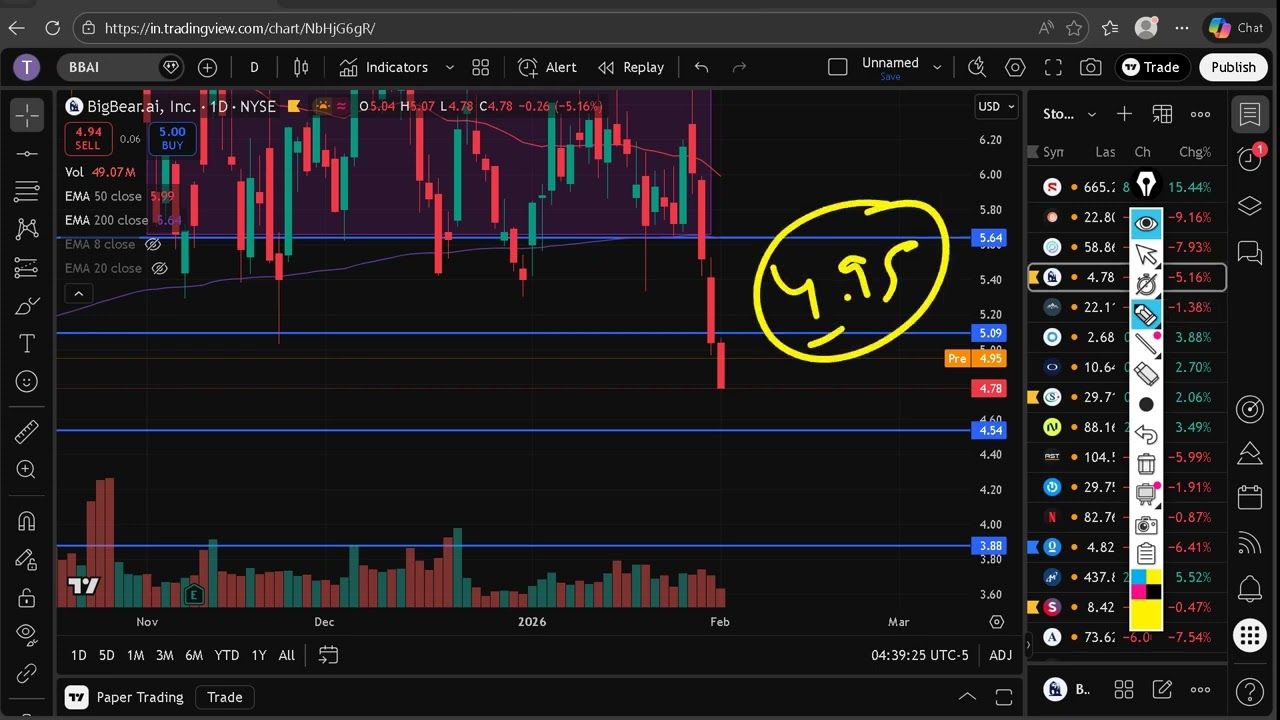Screen dimensions: 1280x720
Task: Open browser Chat Copilot button
Action: tap(1236, 28)
